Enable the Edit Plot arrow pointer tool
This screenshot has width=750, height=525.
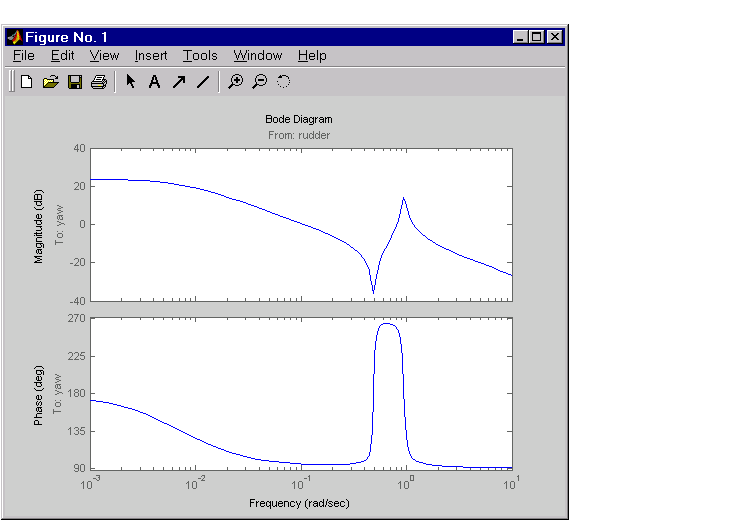click(130, 82)
